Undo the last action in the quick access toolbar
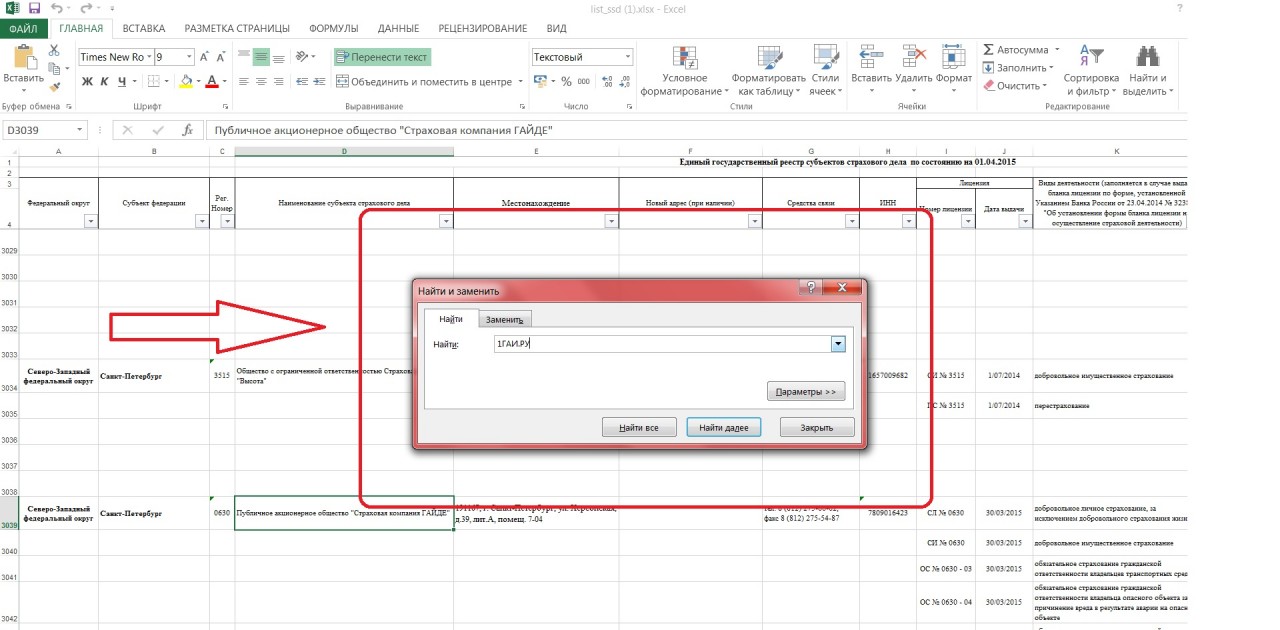This screenshot has height=630, width=1280. pyautogui.click(x=57, y=8)
